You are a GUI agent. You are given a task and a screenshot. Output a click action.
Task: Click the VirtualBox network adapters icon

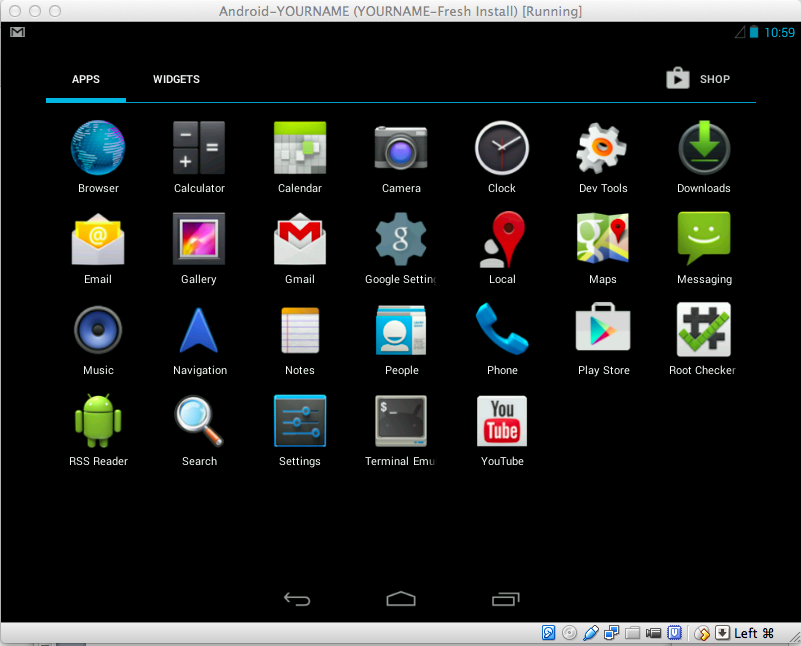pyautogui.click(x=611, y=633)
